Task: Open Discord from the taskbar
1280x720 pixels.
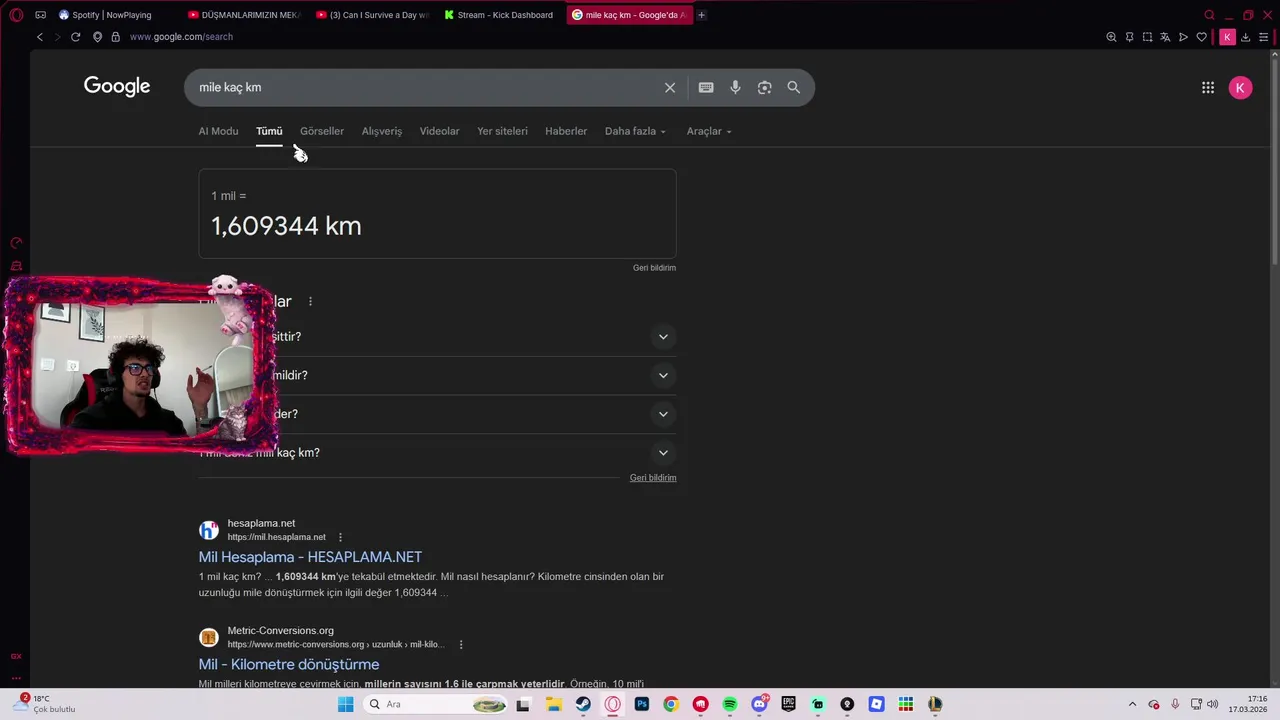Action: click(759, 704)
